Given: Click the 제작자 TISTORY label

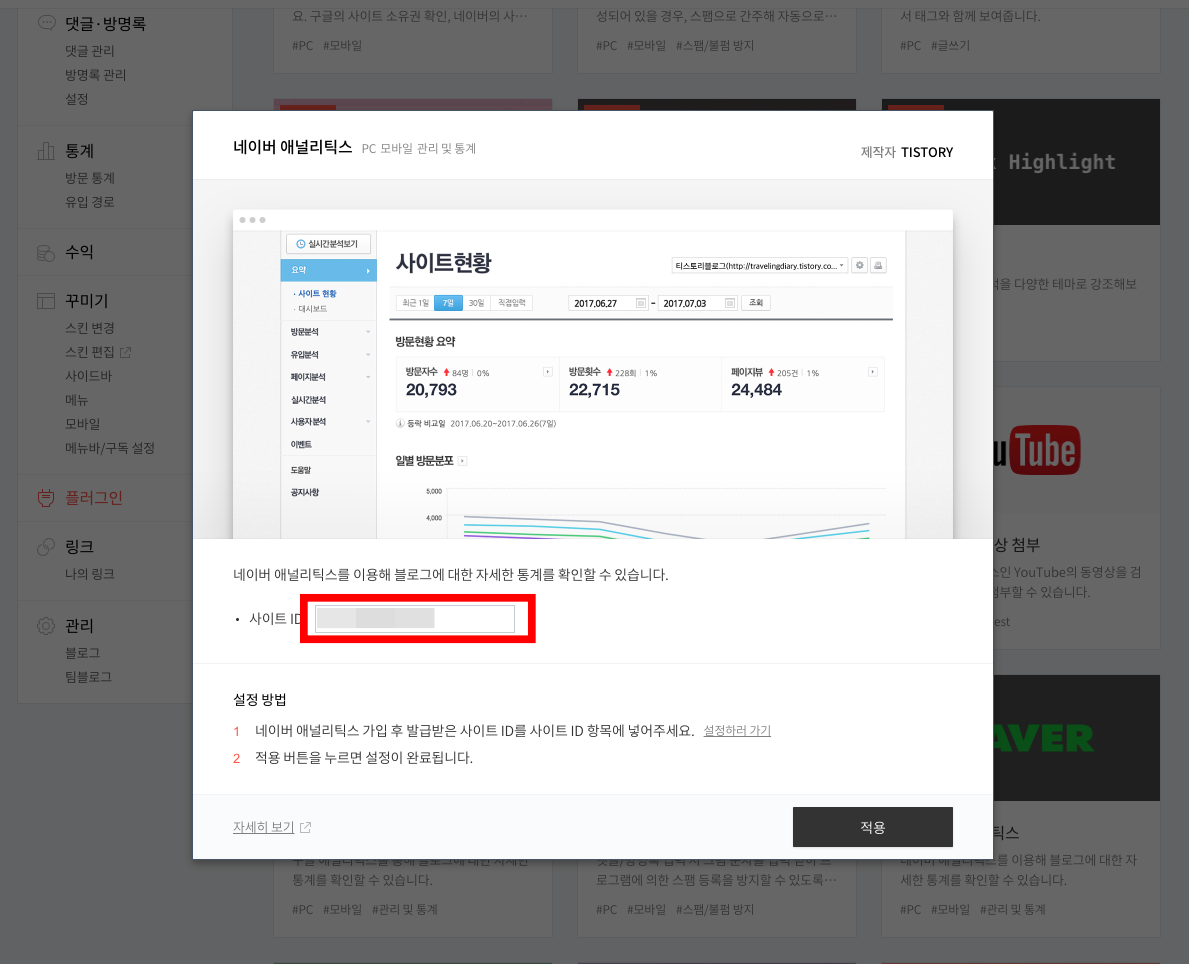Looking at the screenshot, I should click(x=907, y=152).
